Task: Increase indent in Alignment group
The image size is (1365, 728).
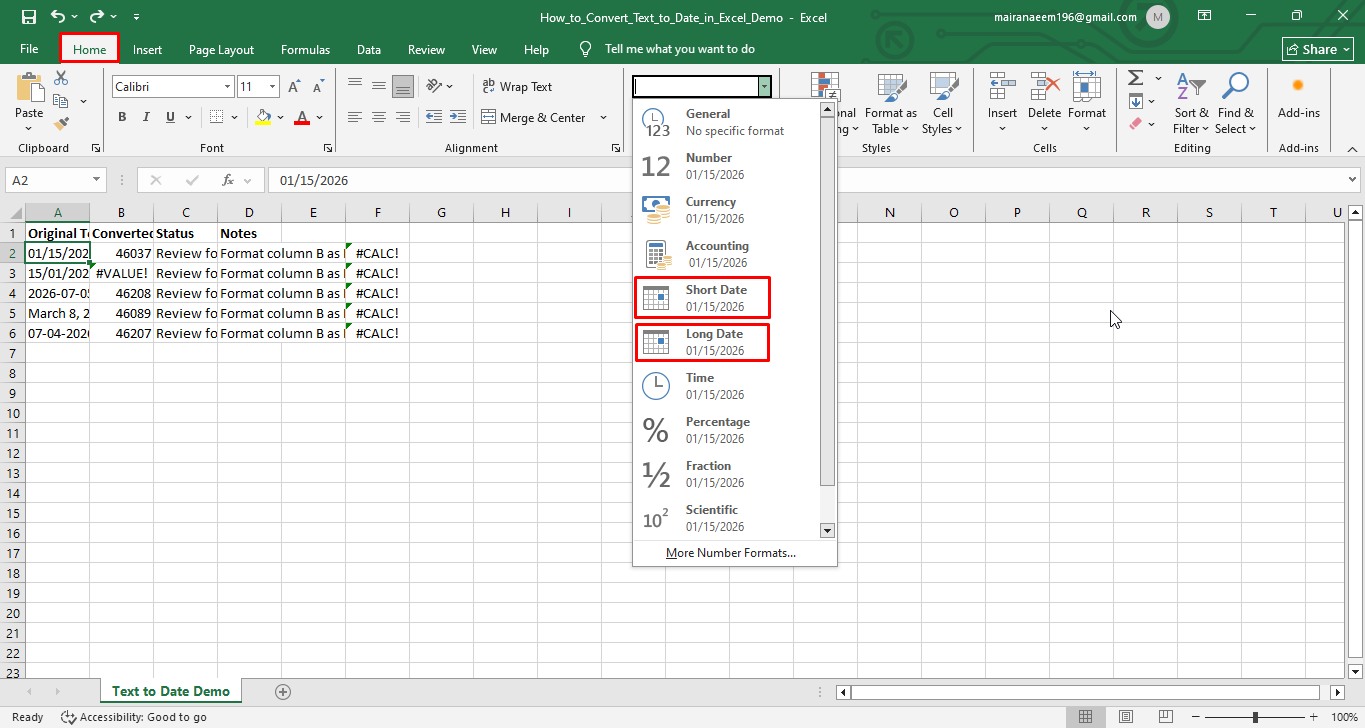Action: [x=456, y=117]
